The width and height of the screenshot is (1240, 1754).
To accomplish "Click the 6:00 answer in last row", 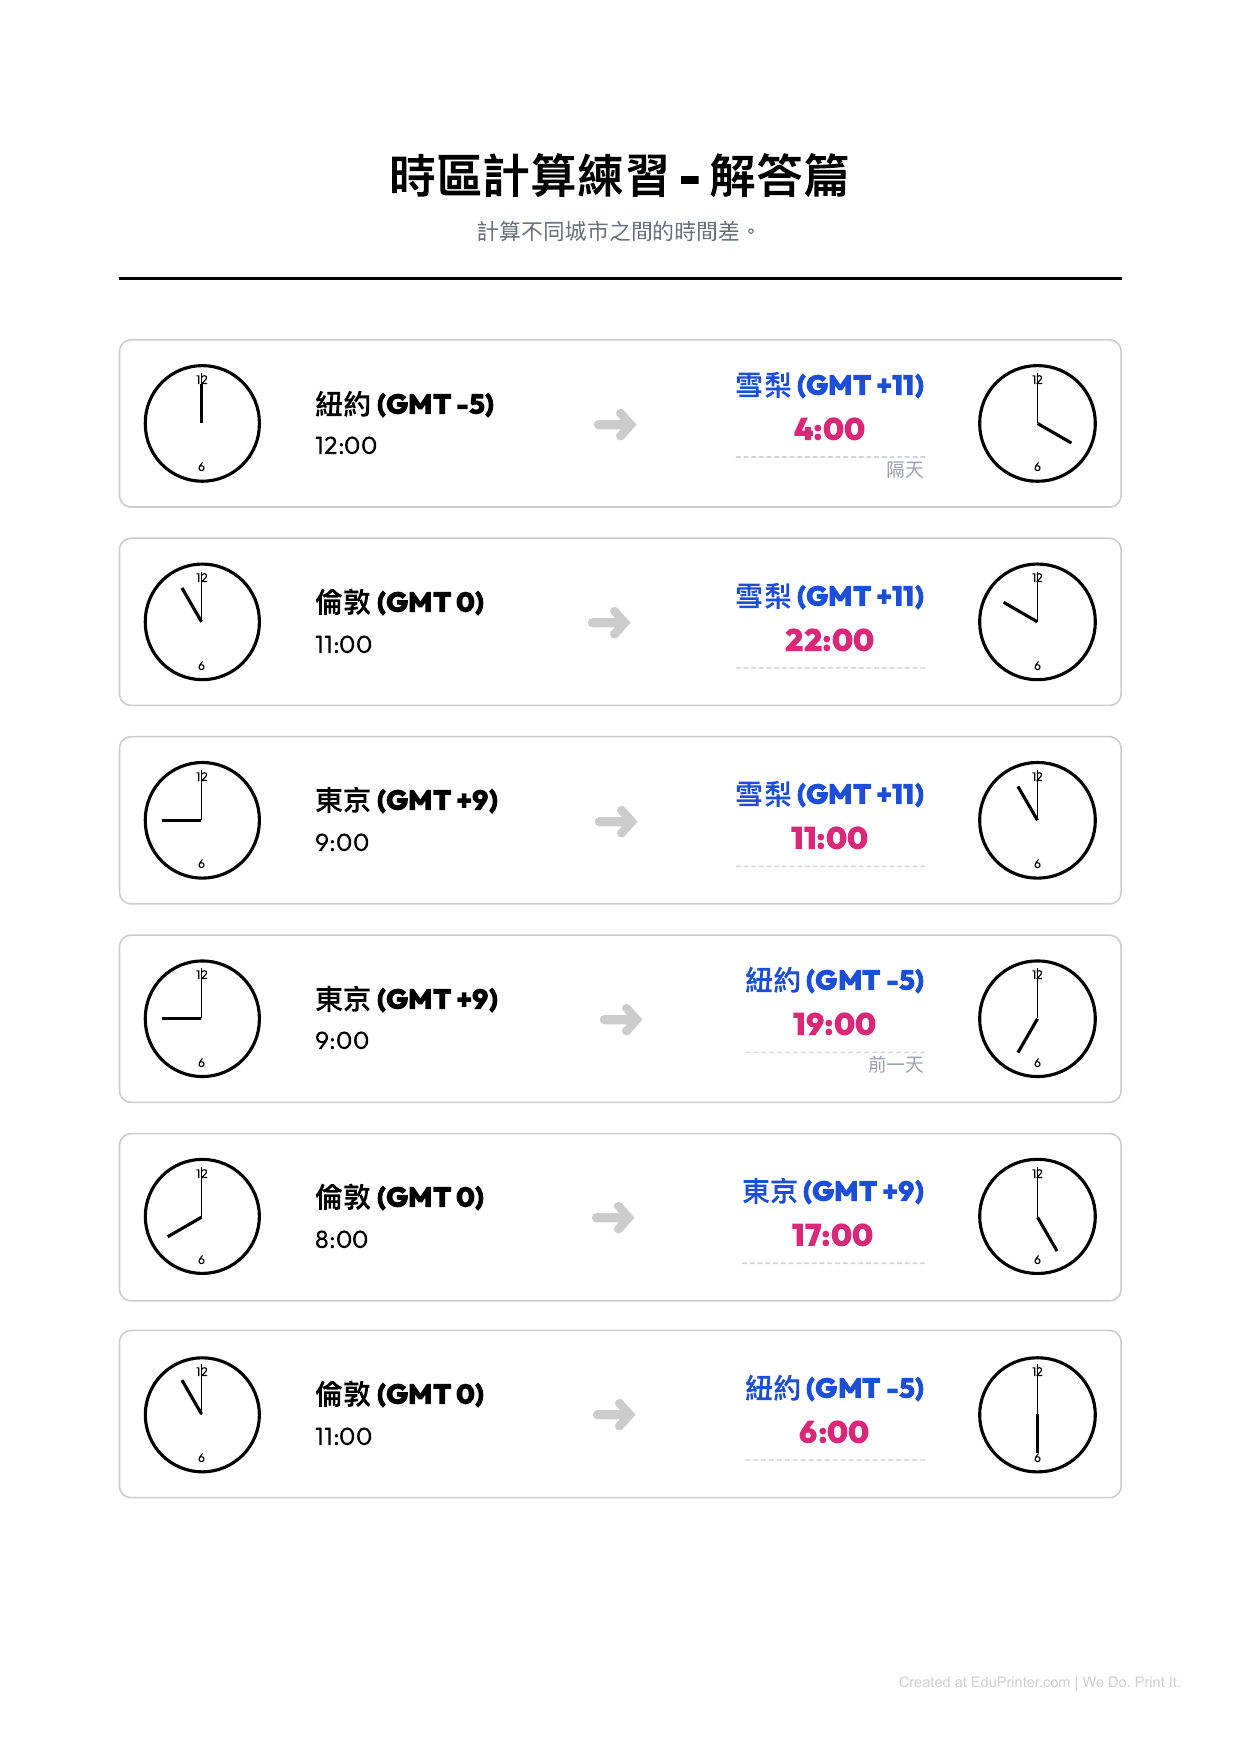I will tap(833, 1432).
